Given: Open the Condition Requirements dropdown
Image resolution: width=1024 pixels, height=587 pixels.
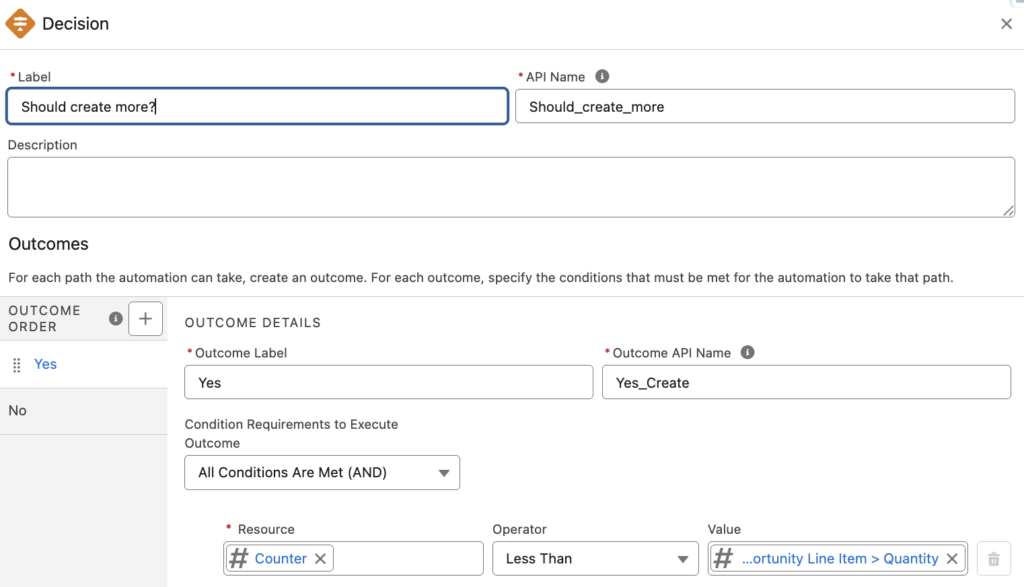Looking at the screenshot, I should pos(322,473).
